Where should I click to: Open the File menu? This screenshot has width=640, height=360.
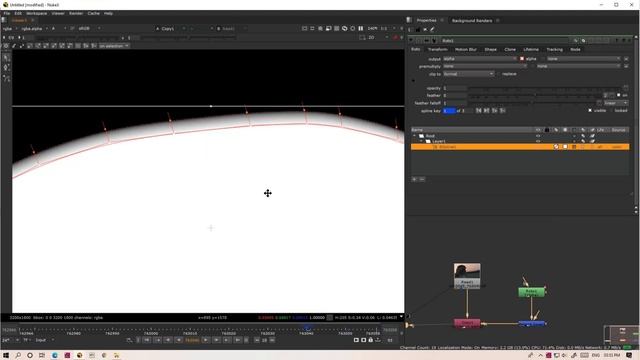pyautogui.click(x=7, y=13)
